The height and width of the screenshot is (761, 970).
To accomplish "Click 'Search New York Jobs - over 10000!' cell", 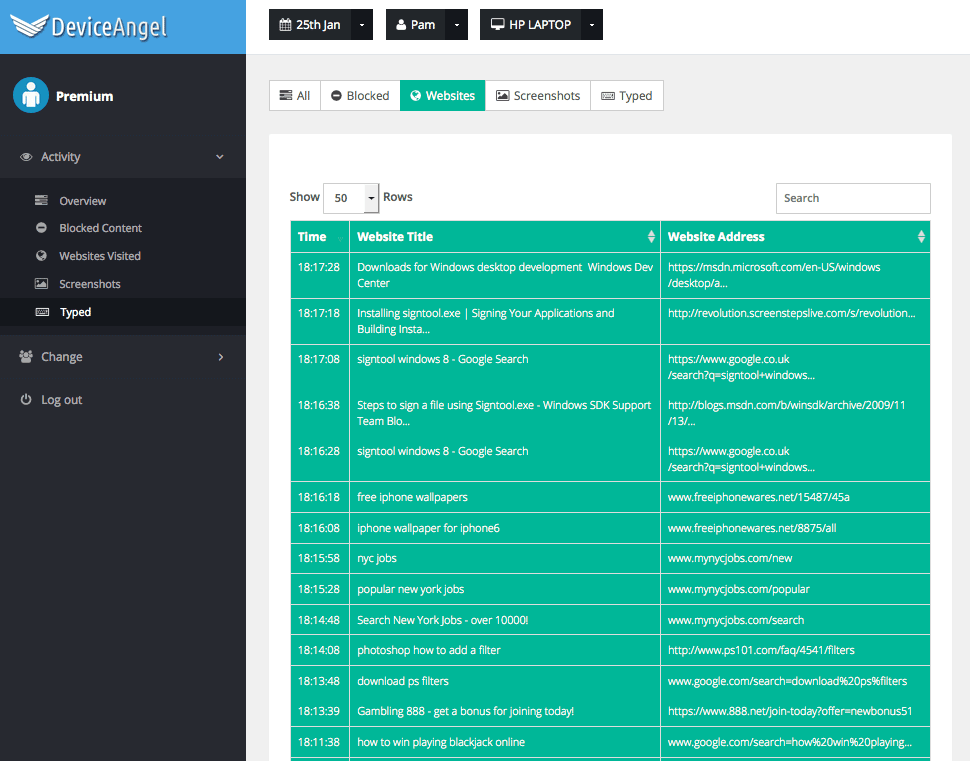I will (505, 620).
